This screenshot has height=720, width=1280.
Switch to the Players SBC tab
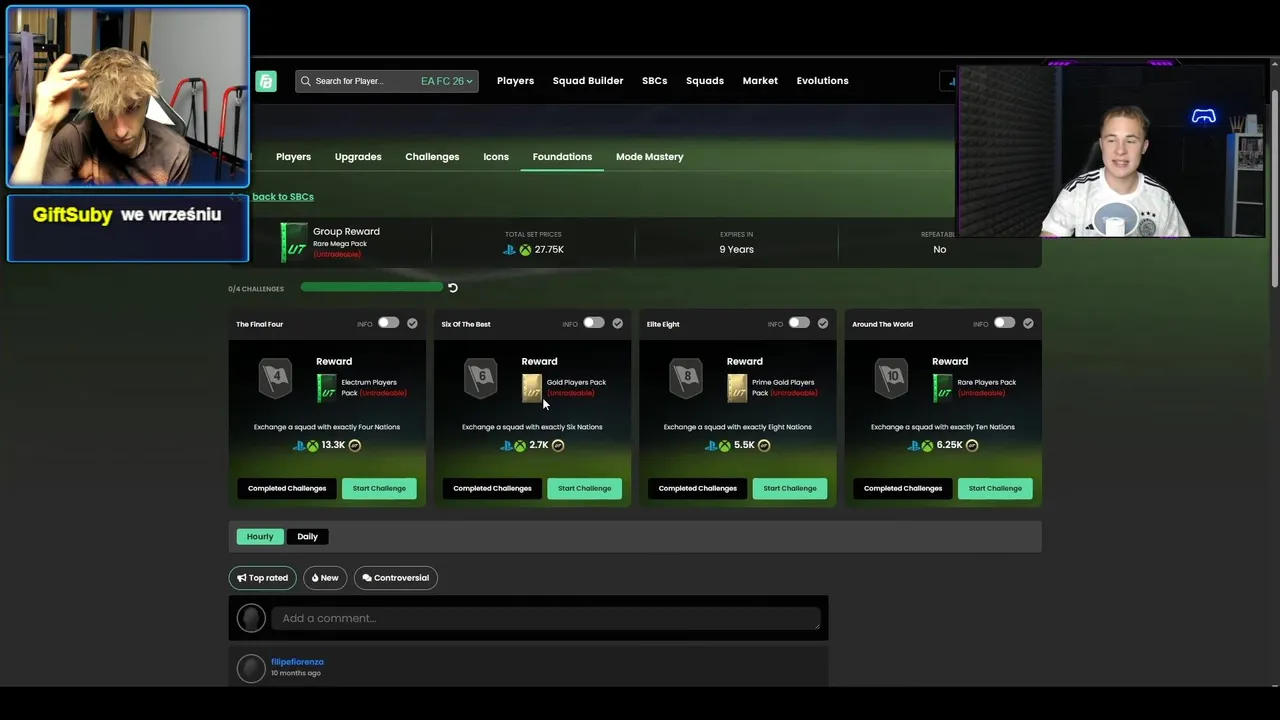coord(293,157)
